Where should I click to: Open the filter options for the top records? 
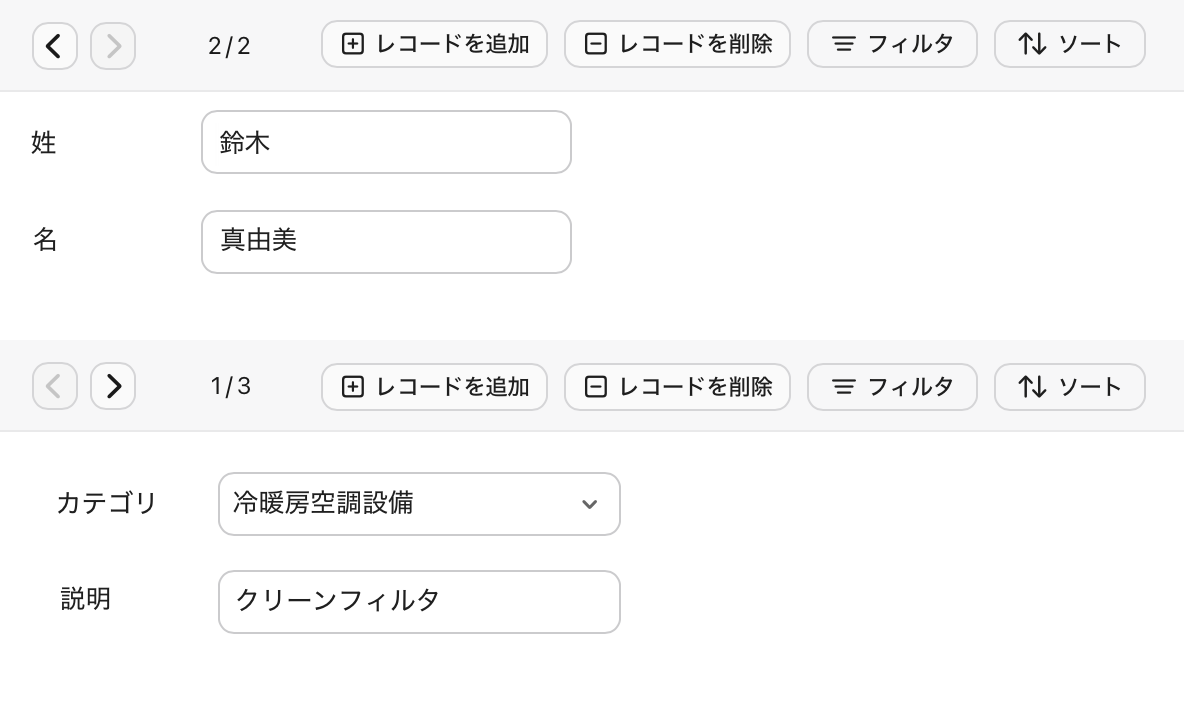point(892,44)
